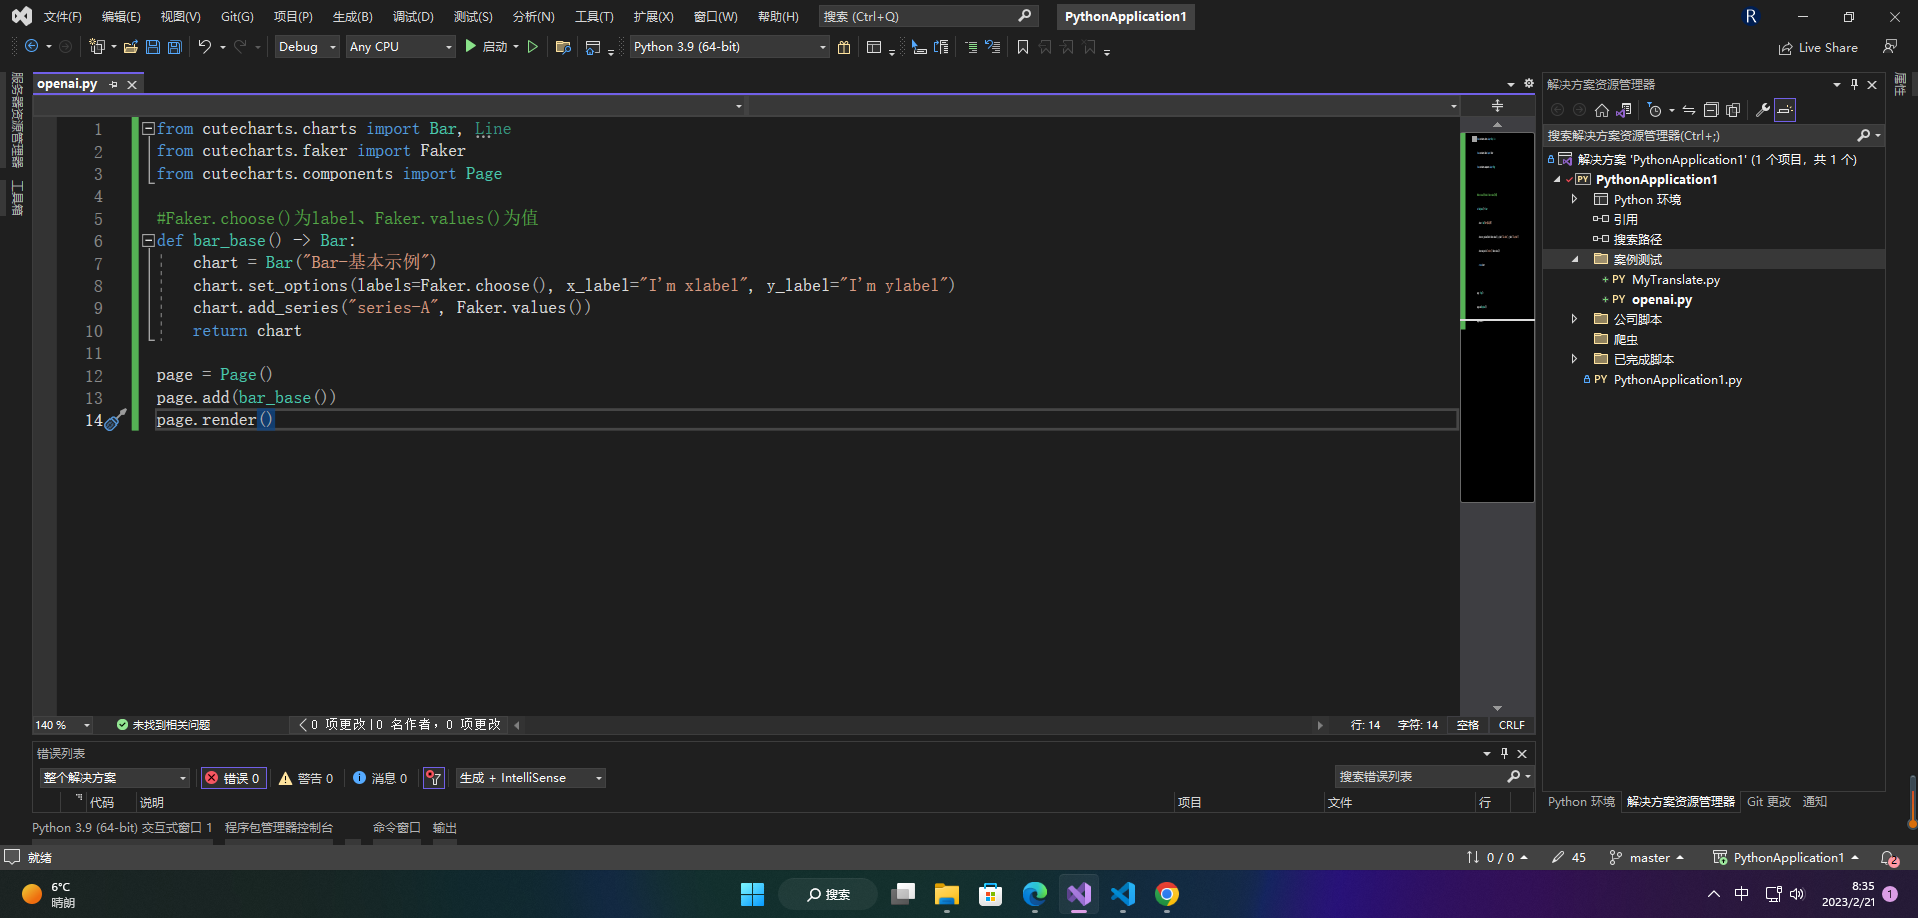Toggle the error list build filter icon

(433, 778)
